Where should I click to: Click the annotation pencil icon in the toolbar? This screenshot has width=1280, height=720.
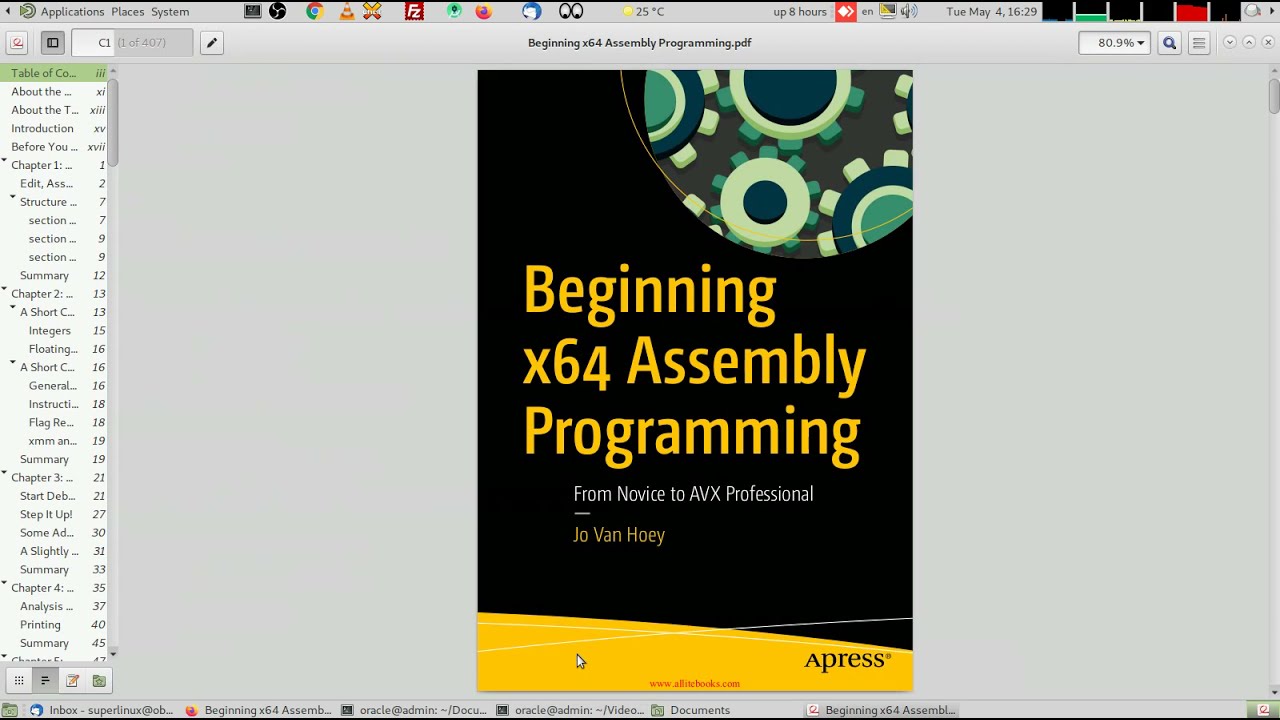click(211, 43)
